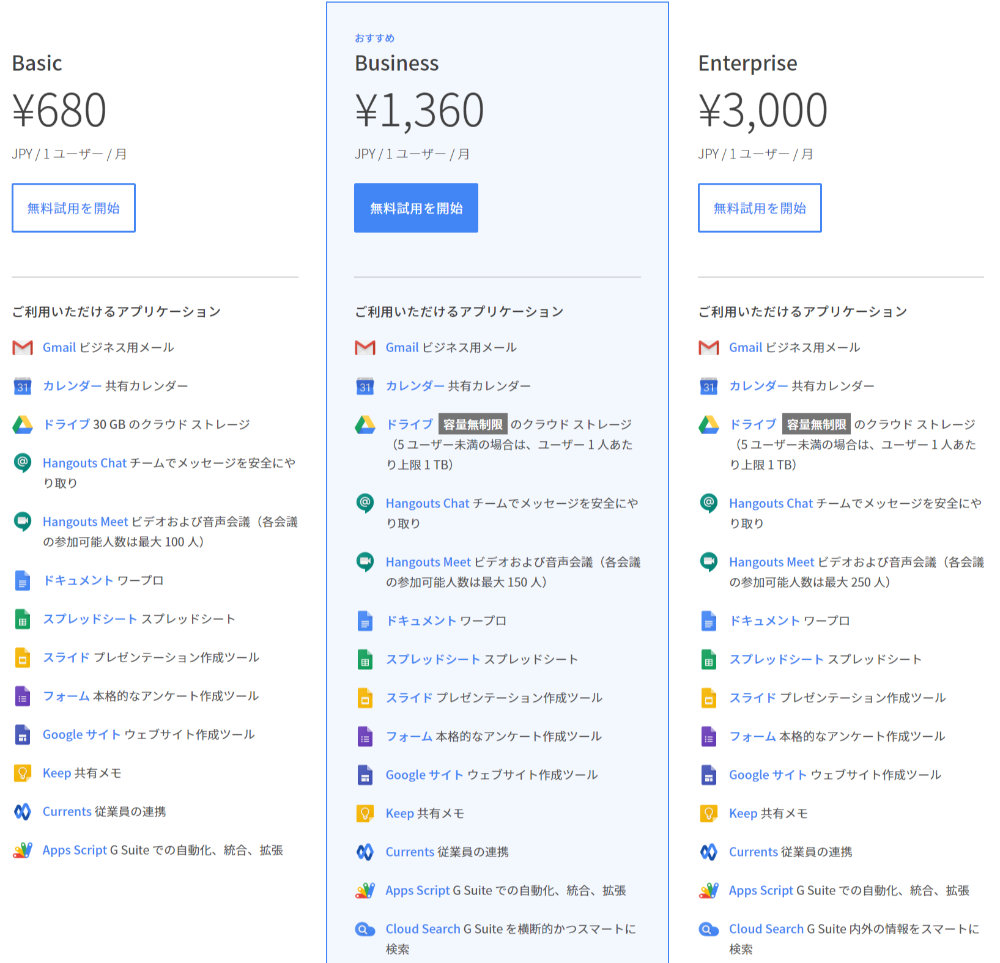Click the Slides icon in Basic plan

click(x=22, y=658)
